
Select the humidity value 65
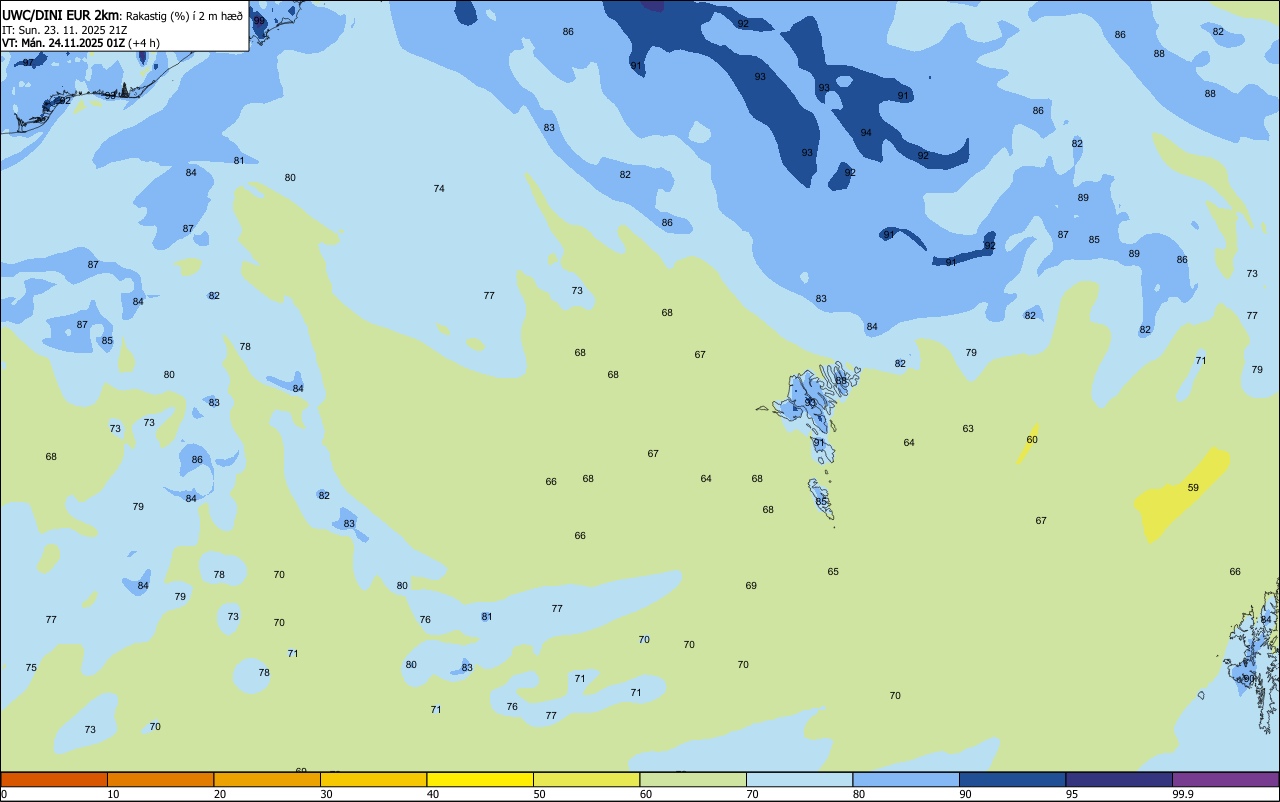click(x=833, y=572)
